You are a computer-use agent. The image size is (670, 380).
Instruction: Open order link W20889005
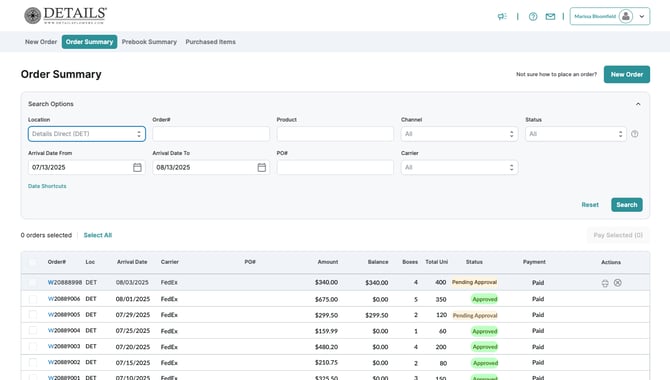(x=64, y=315)
